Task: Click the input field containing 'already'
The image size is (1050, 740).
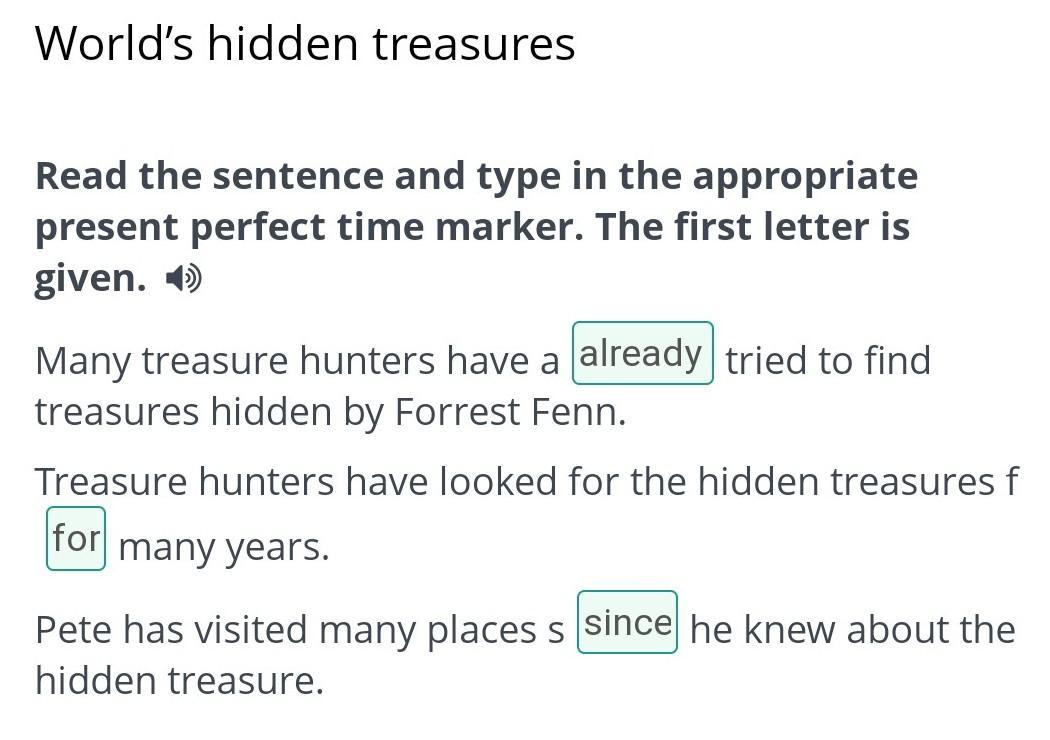Action: pyautogui.click(x=642, y=354)
